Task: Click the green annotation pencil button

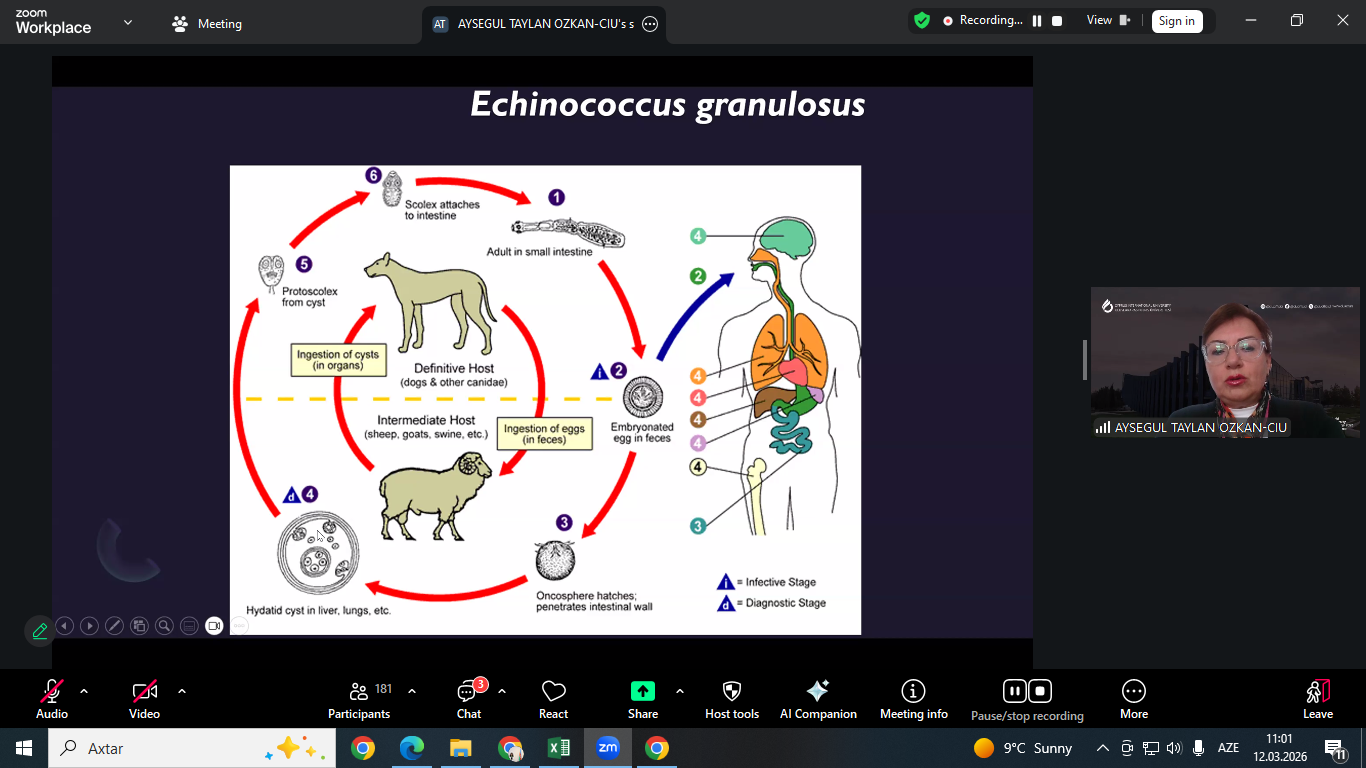Action: click(40, 631)
